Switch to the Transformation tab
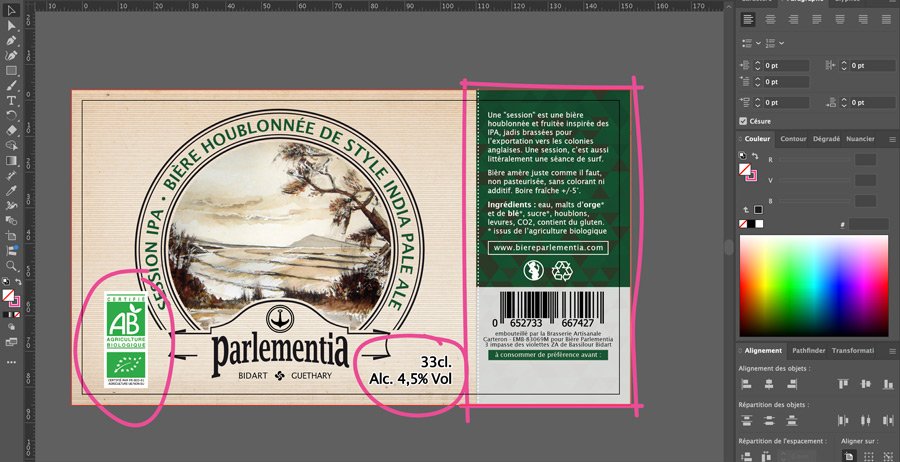This screenshot has width=900, height=462. point(852,350)
